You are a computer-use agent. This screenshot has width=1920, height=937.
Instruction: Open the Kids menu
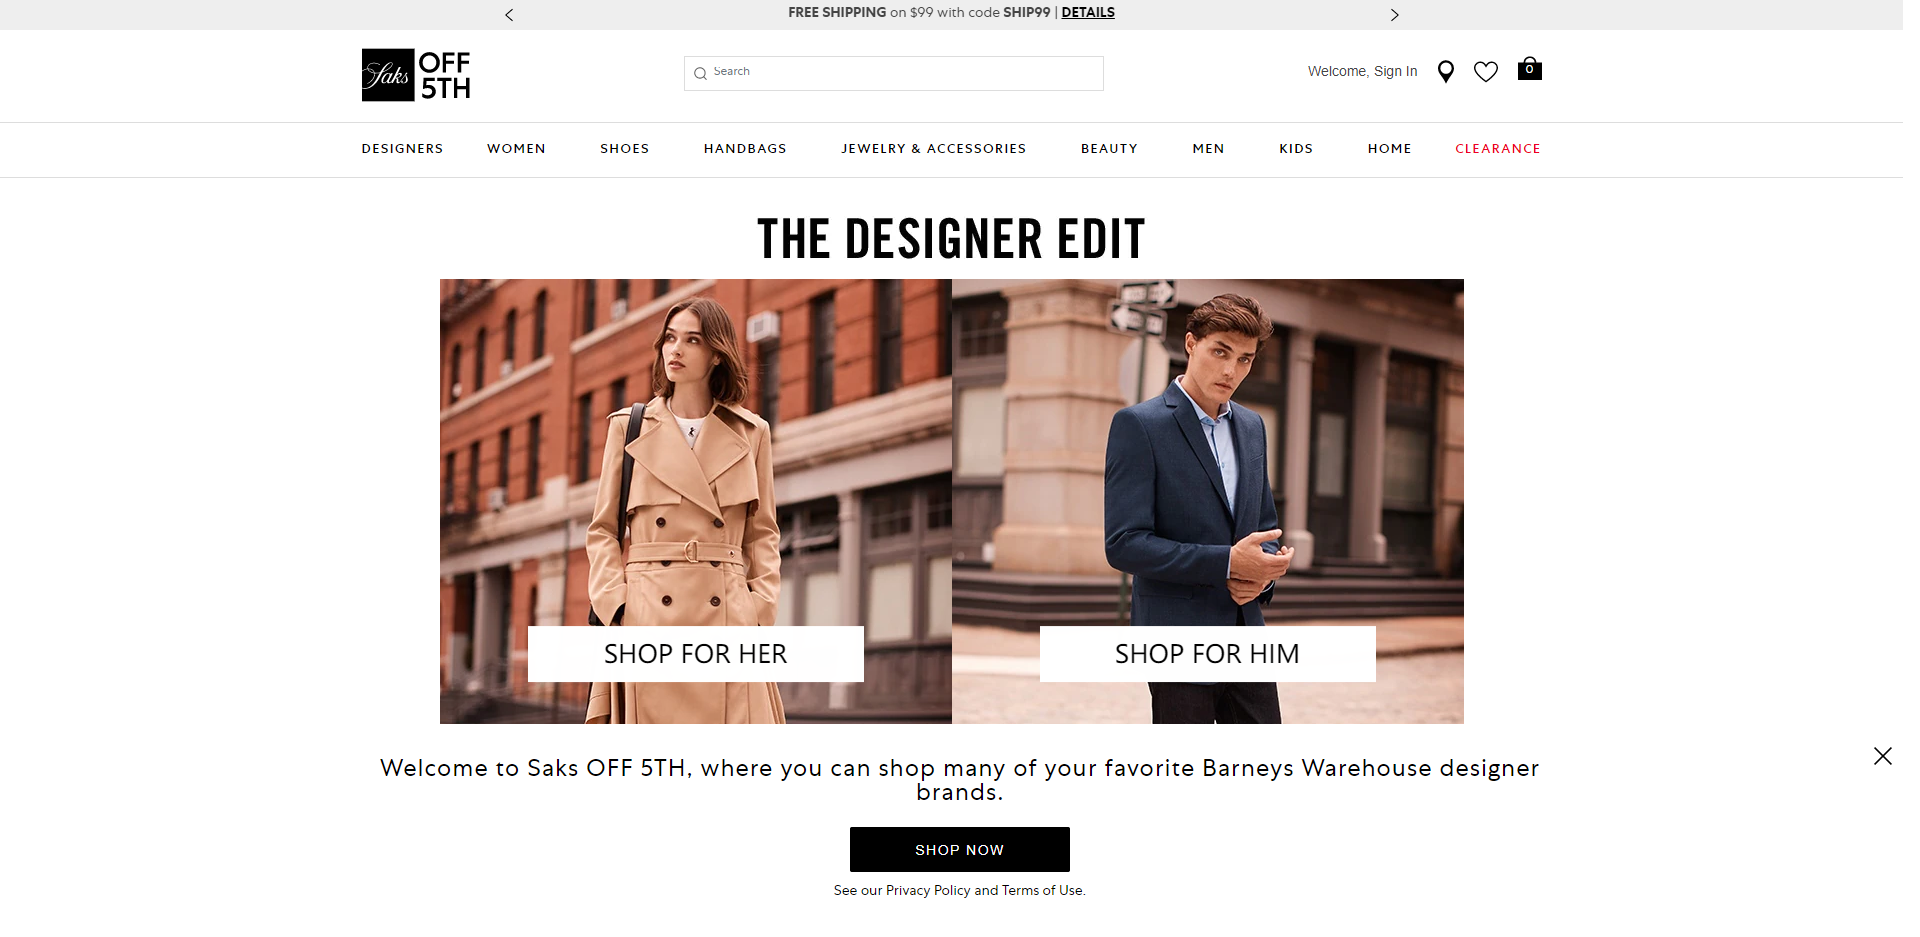(1296, 149)
